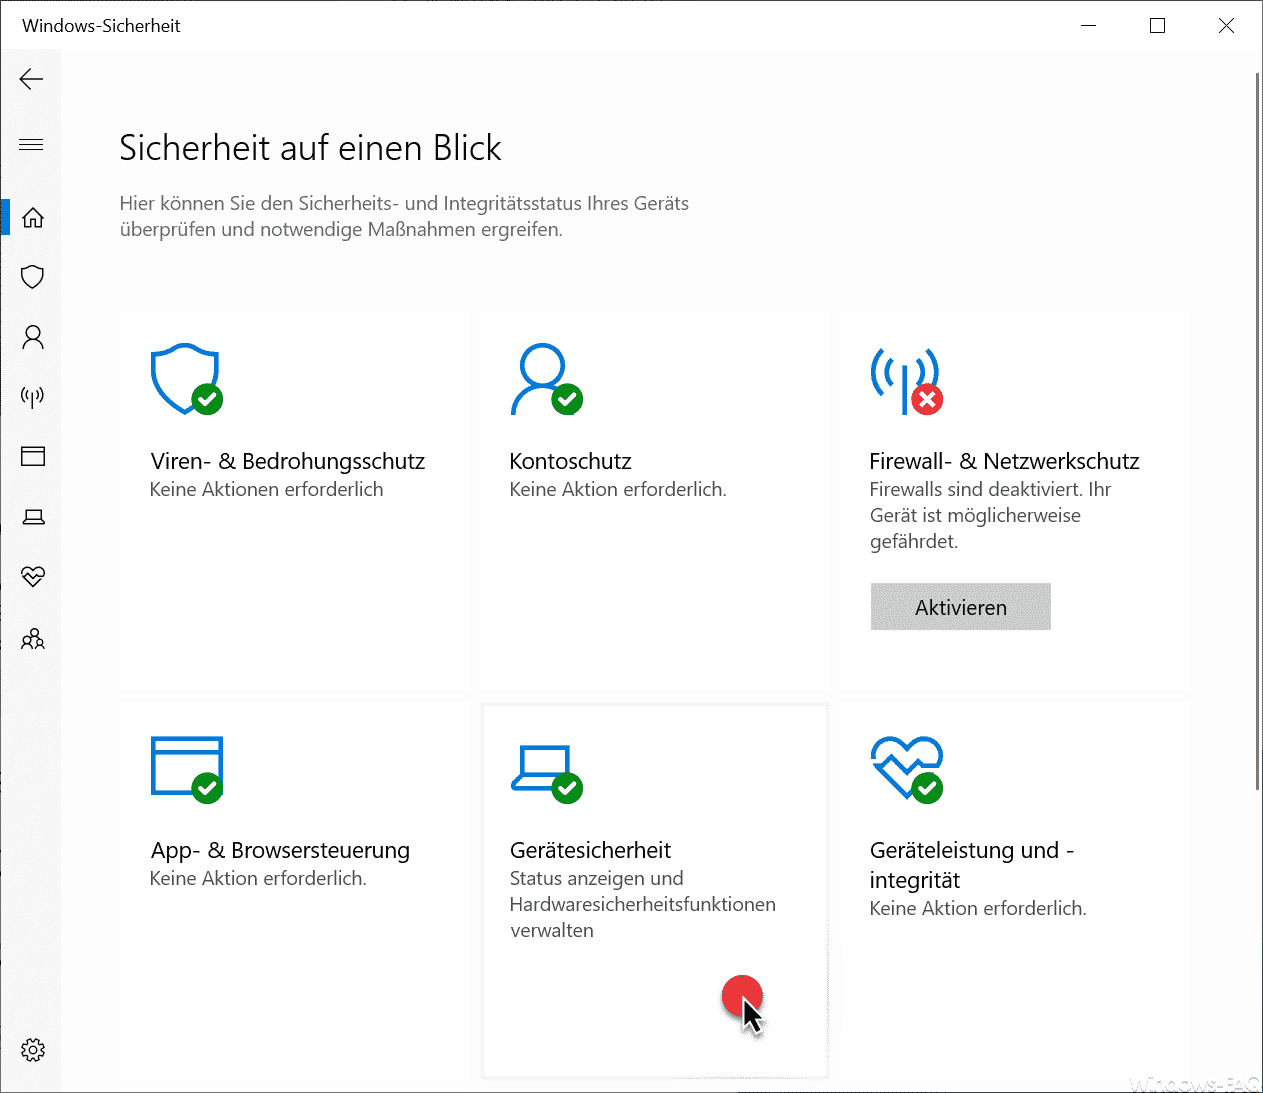Open family options people icon in sidebar
The image size is (1263, 1093).
[x=33, y=638]
